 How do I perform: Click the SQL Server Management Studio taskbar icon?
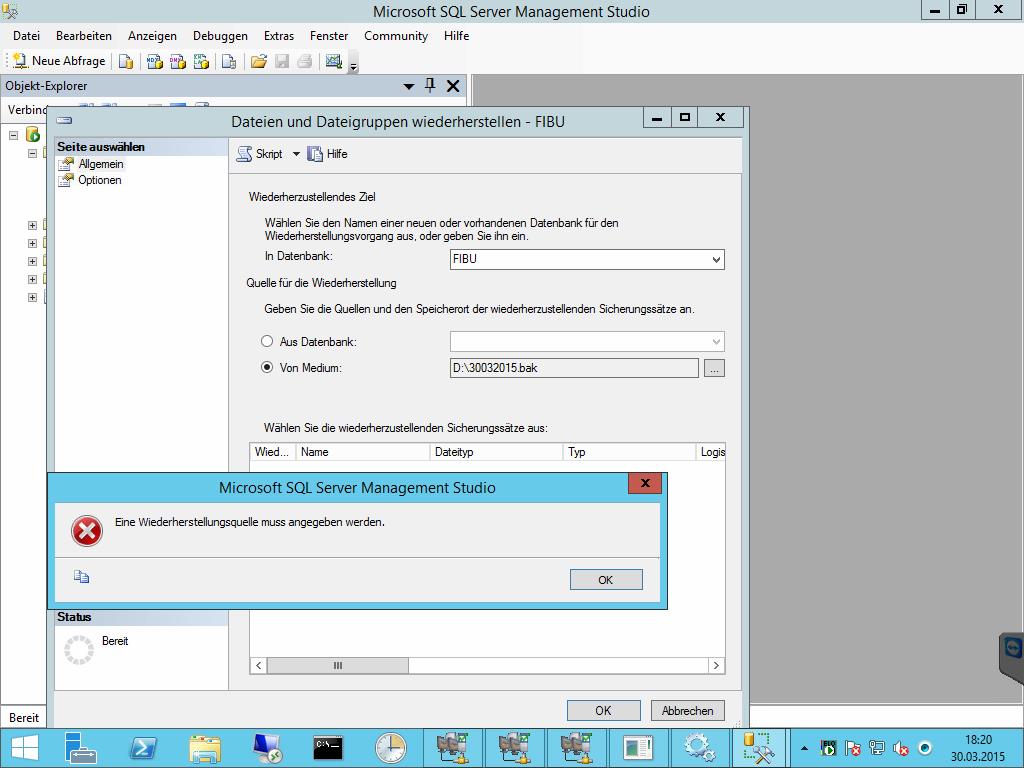pos(758,748)
